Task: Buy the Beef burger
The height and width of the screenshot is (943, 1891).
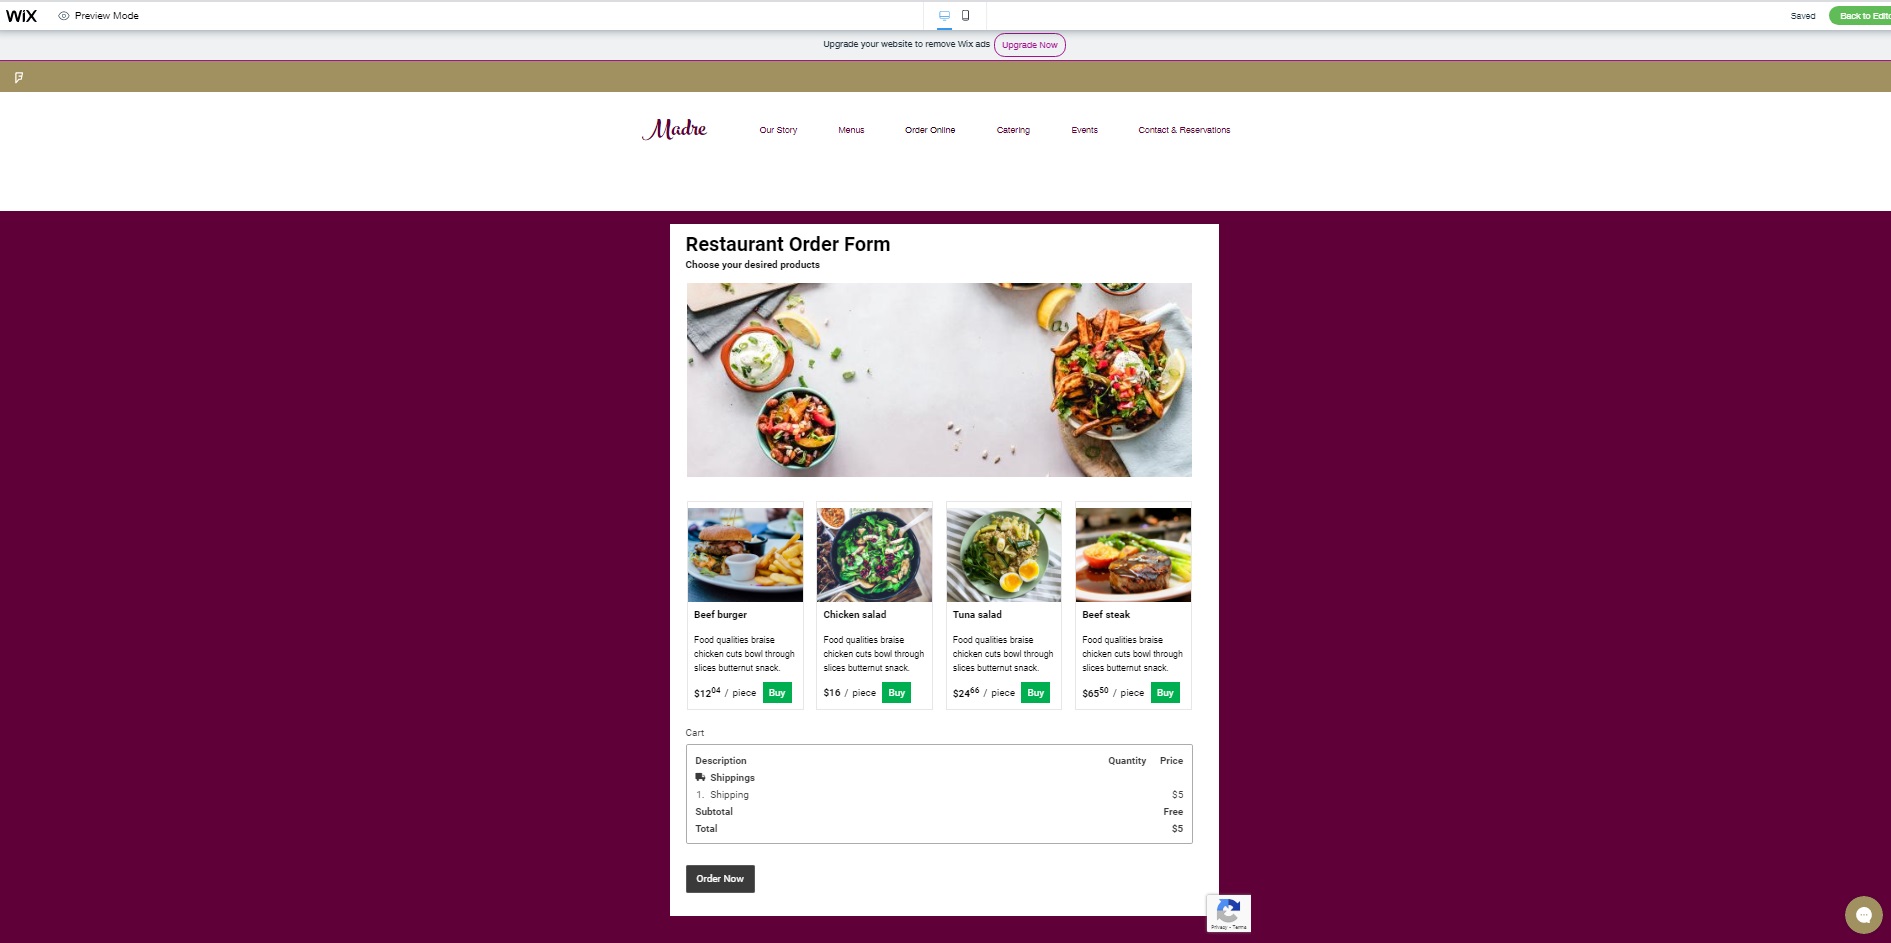Action: click(x=777, y=693)
